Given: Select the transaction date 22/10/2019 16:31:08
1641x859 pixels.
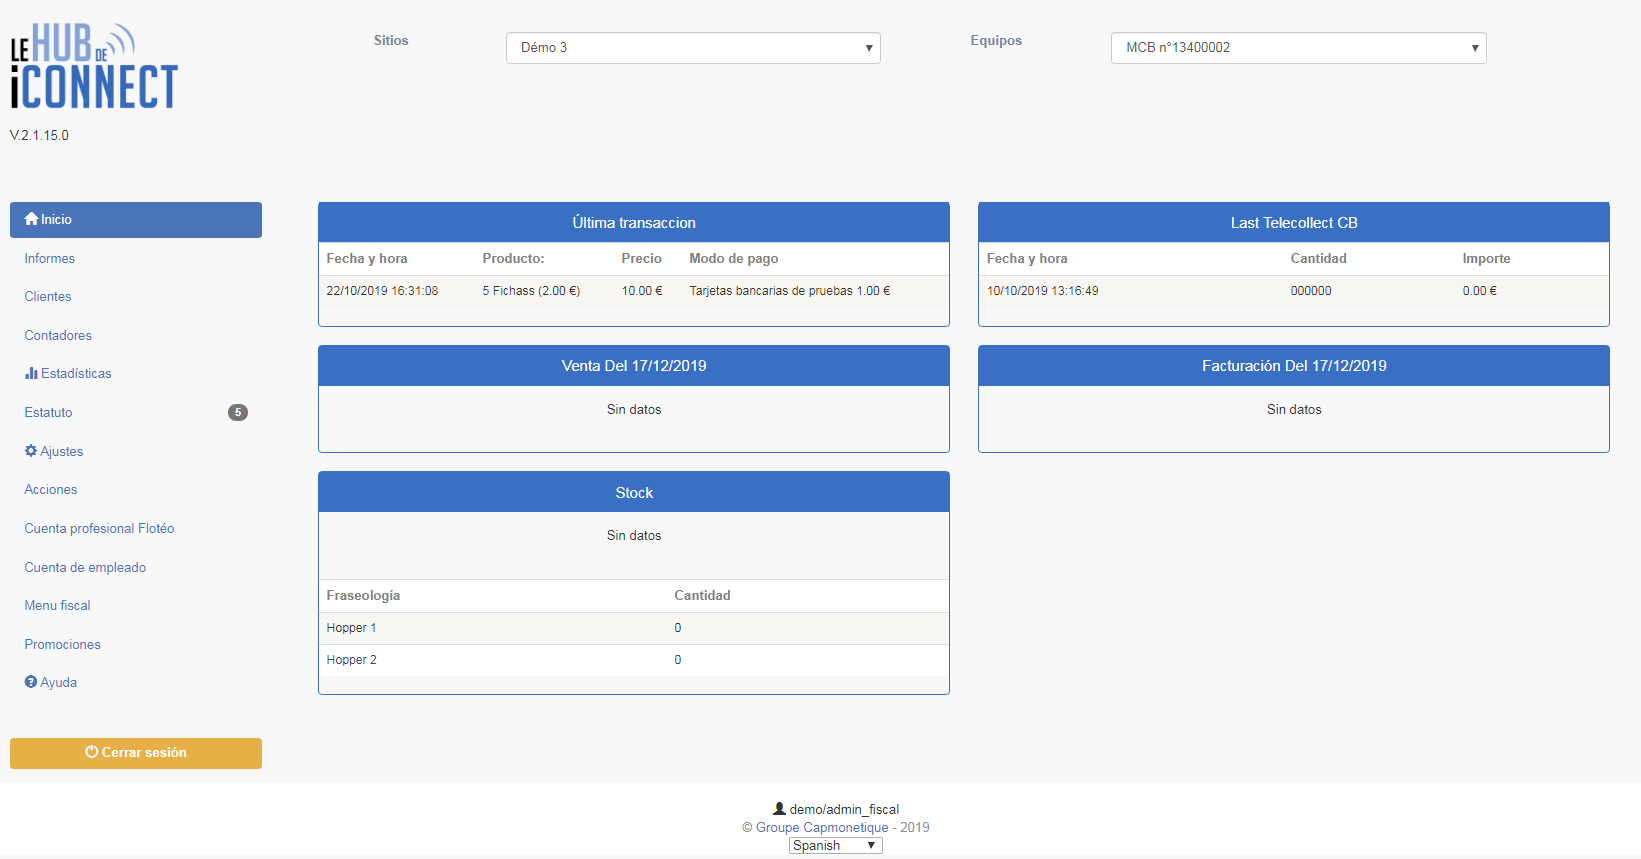Looking at the screenshot, I should click(x=382, y=291).
